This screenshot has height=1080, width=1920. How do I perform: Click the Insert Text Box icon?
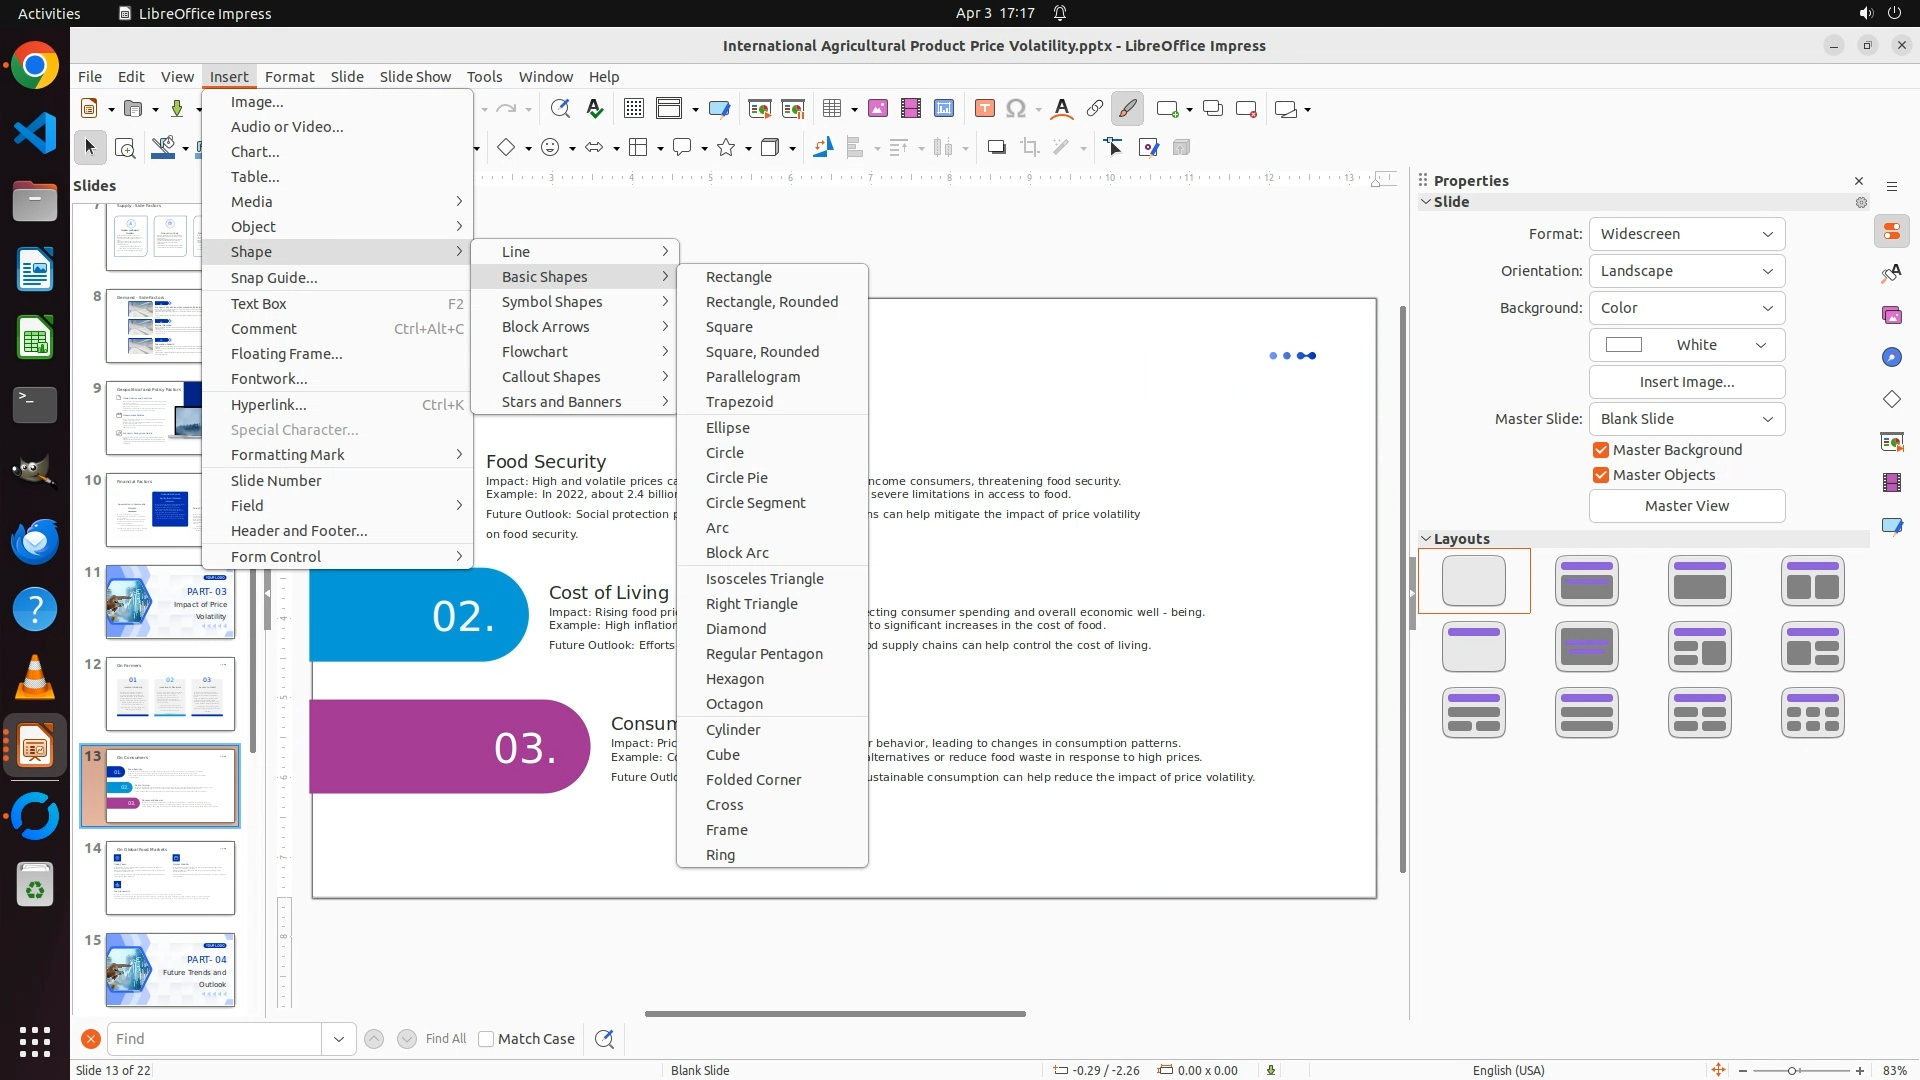[984, 109]
